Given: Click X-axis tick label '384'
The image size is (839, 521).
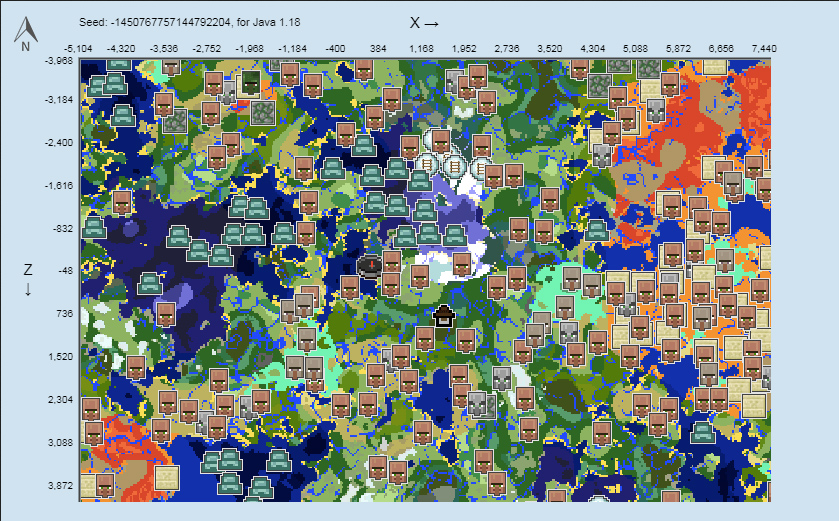Looking at the screenshot, I should click(378, 49).
